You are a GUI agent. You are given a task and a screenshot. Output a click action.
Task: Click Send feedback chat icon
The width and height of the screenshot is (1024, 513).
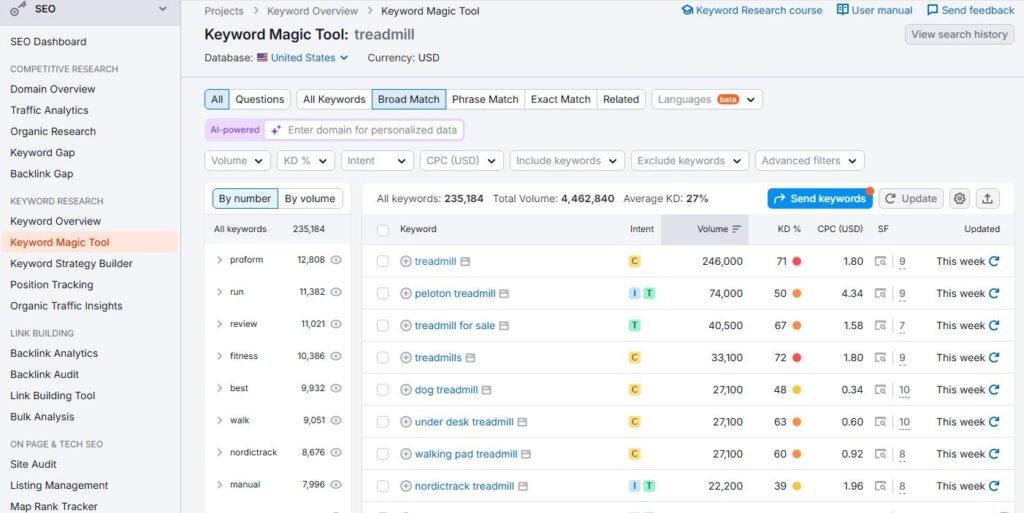933,10
